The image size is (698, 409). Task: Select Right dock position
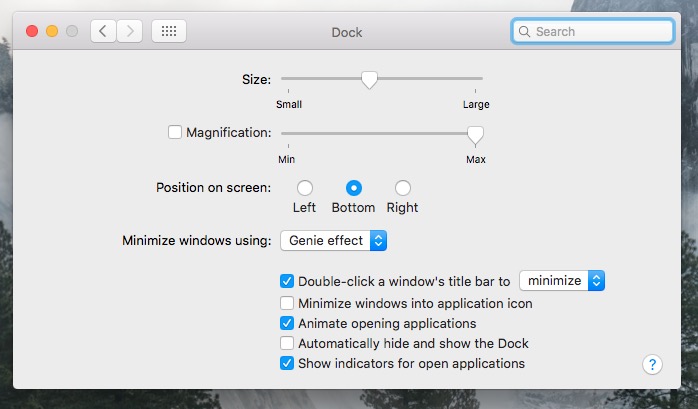coord(403,188)
